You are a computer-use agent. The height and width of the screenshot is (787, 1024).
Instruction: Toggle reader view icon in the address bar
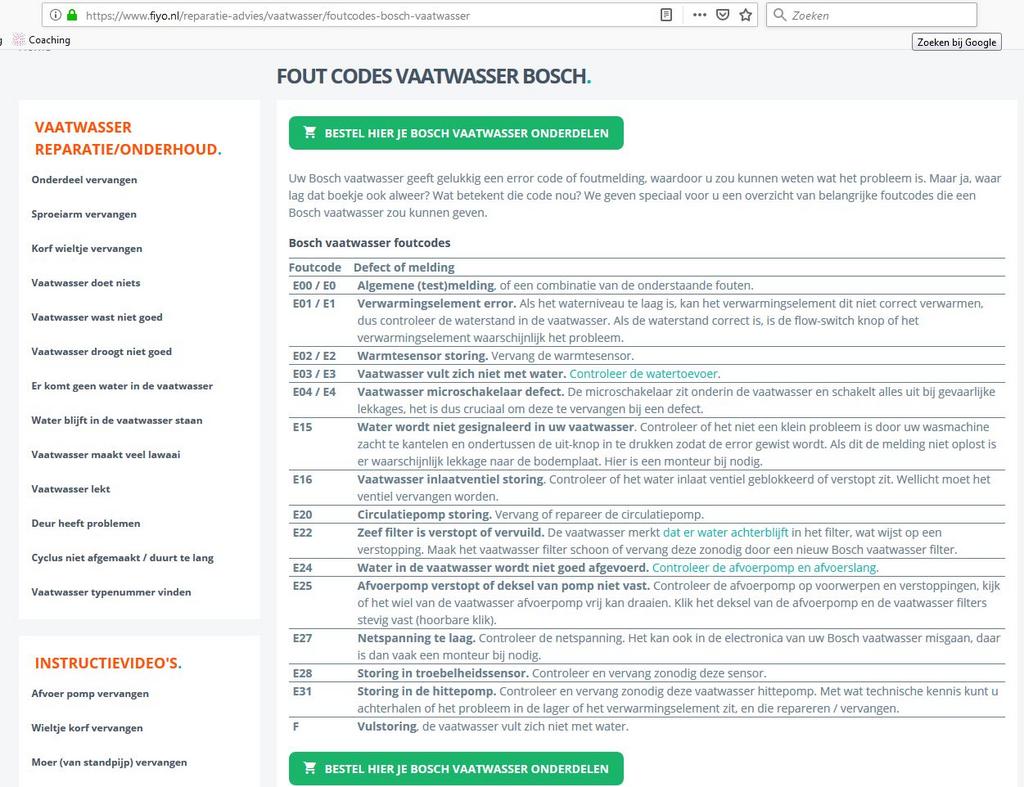pyautogui.click(x=666, y=15)
